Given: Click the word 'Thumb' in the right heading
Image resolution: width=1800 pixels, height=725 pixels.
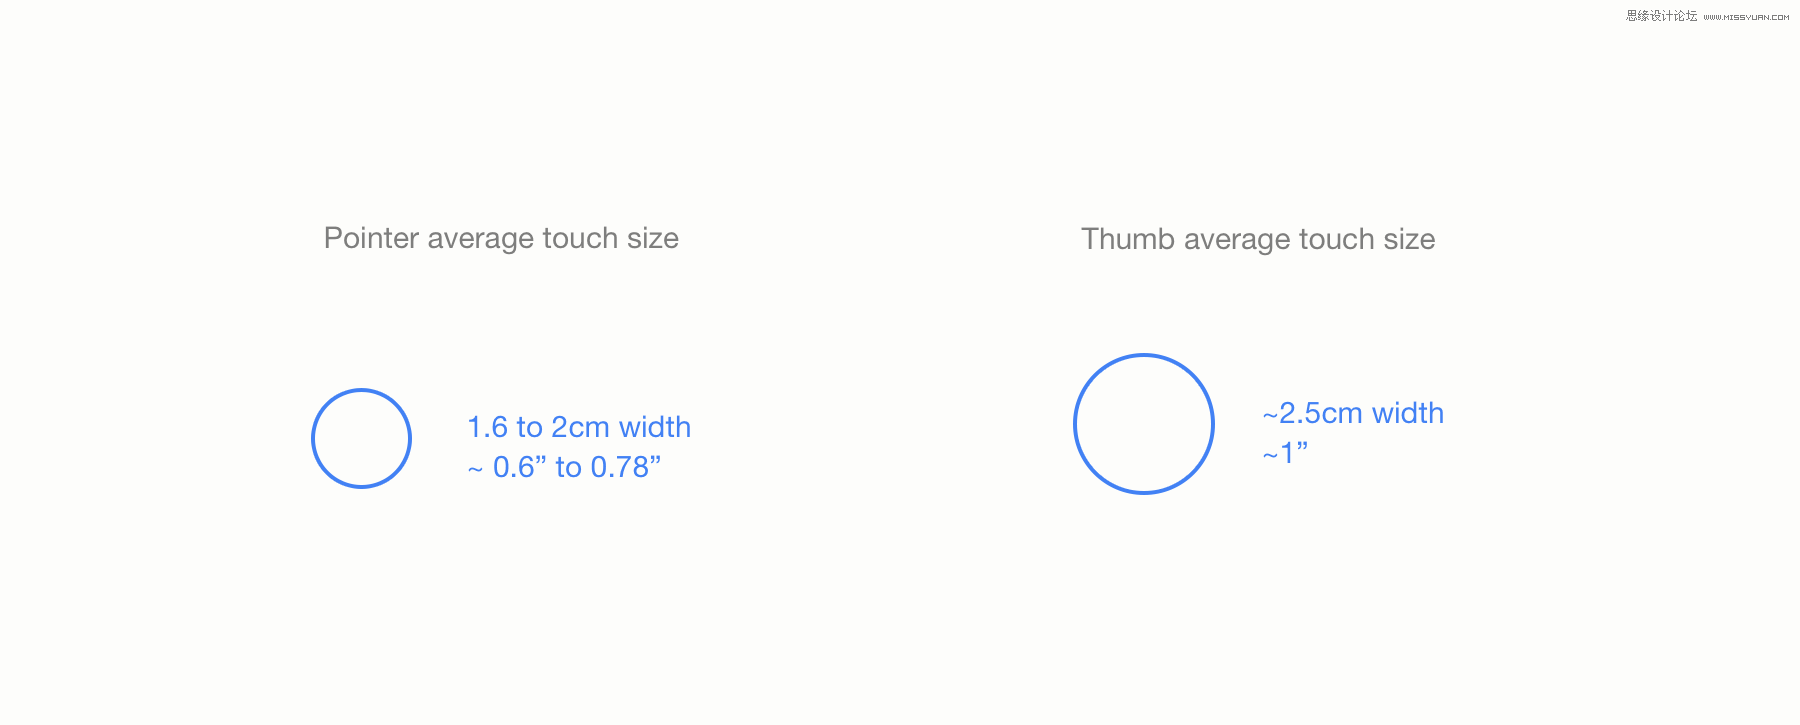Looking at the screenshot, I should coord(1128,239).
